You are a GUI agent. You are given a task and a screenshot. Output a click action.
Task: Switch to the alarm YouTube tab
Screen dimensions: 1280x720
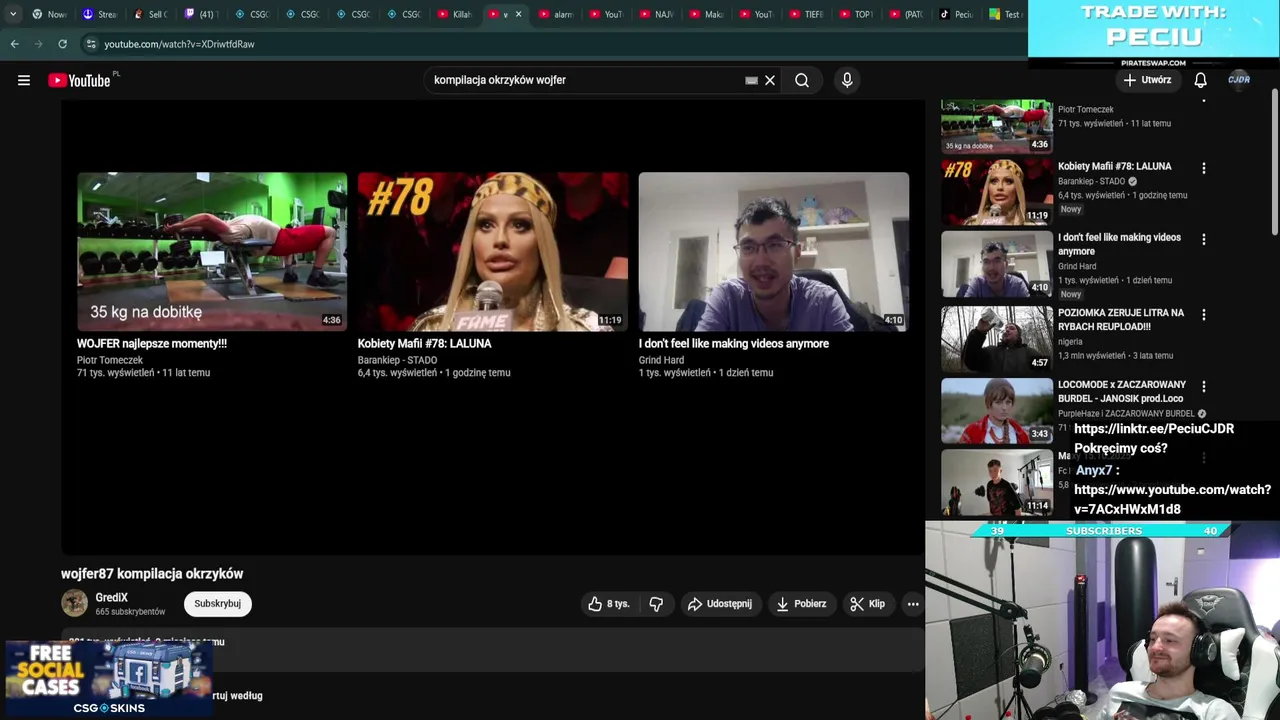coord(557,14)
